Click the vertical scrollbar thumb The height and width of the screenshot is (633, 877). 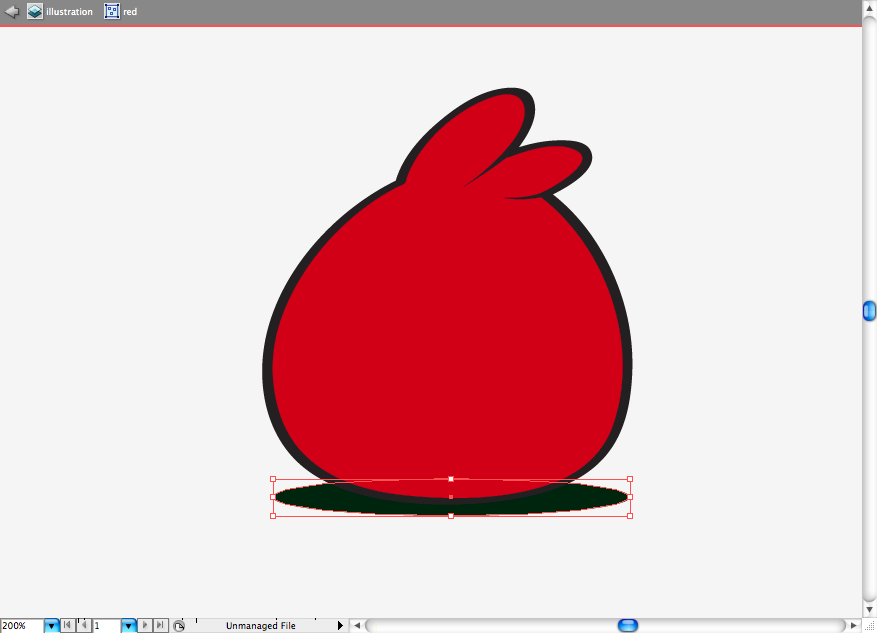point(869,311)
